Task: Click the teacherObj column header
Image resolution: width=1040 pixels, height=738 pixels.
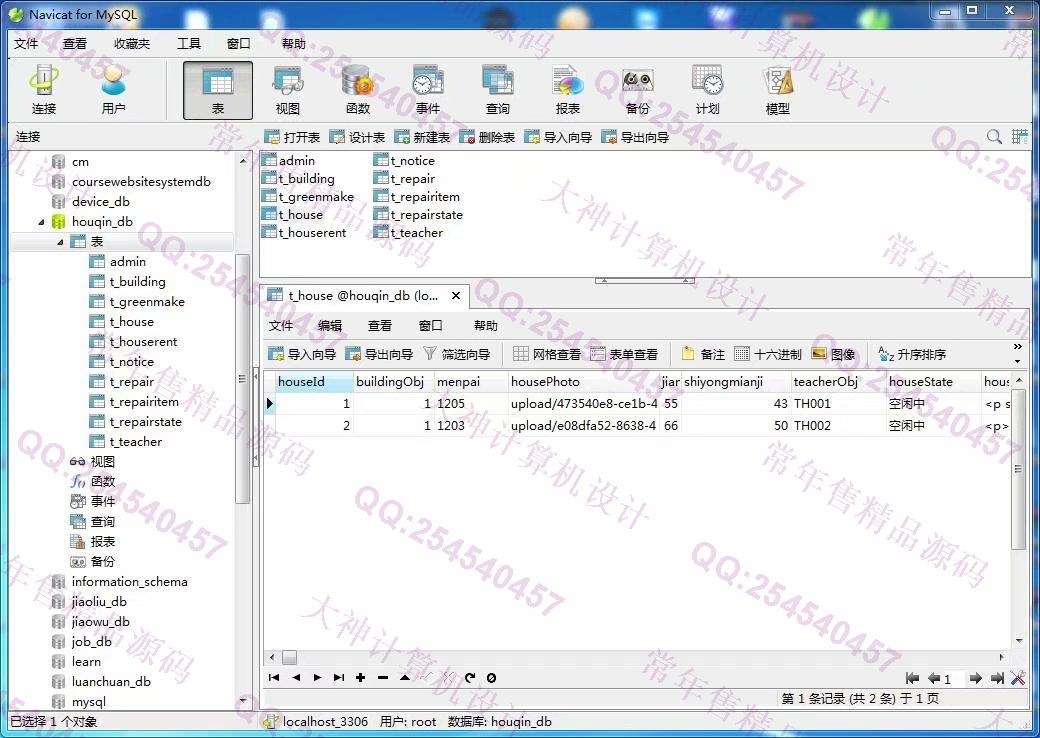Action: [x=838, y=382]
